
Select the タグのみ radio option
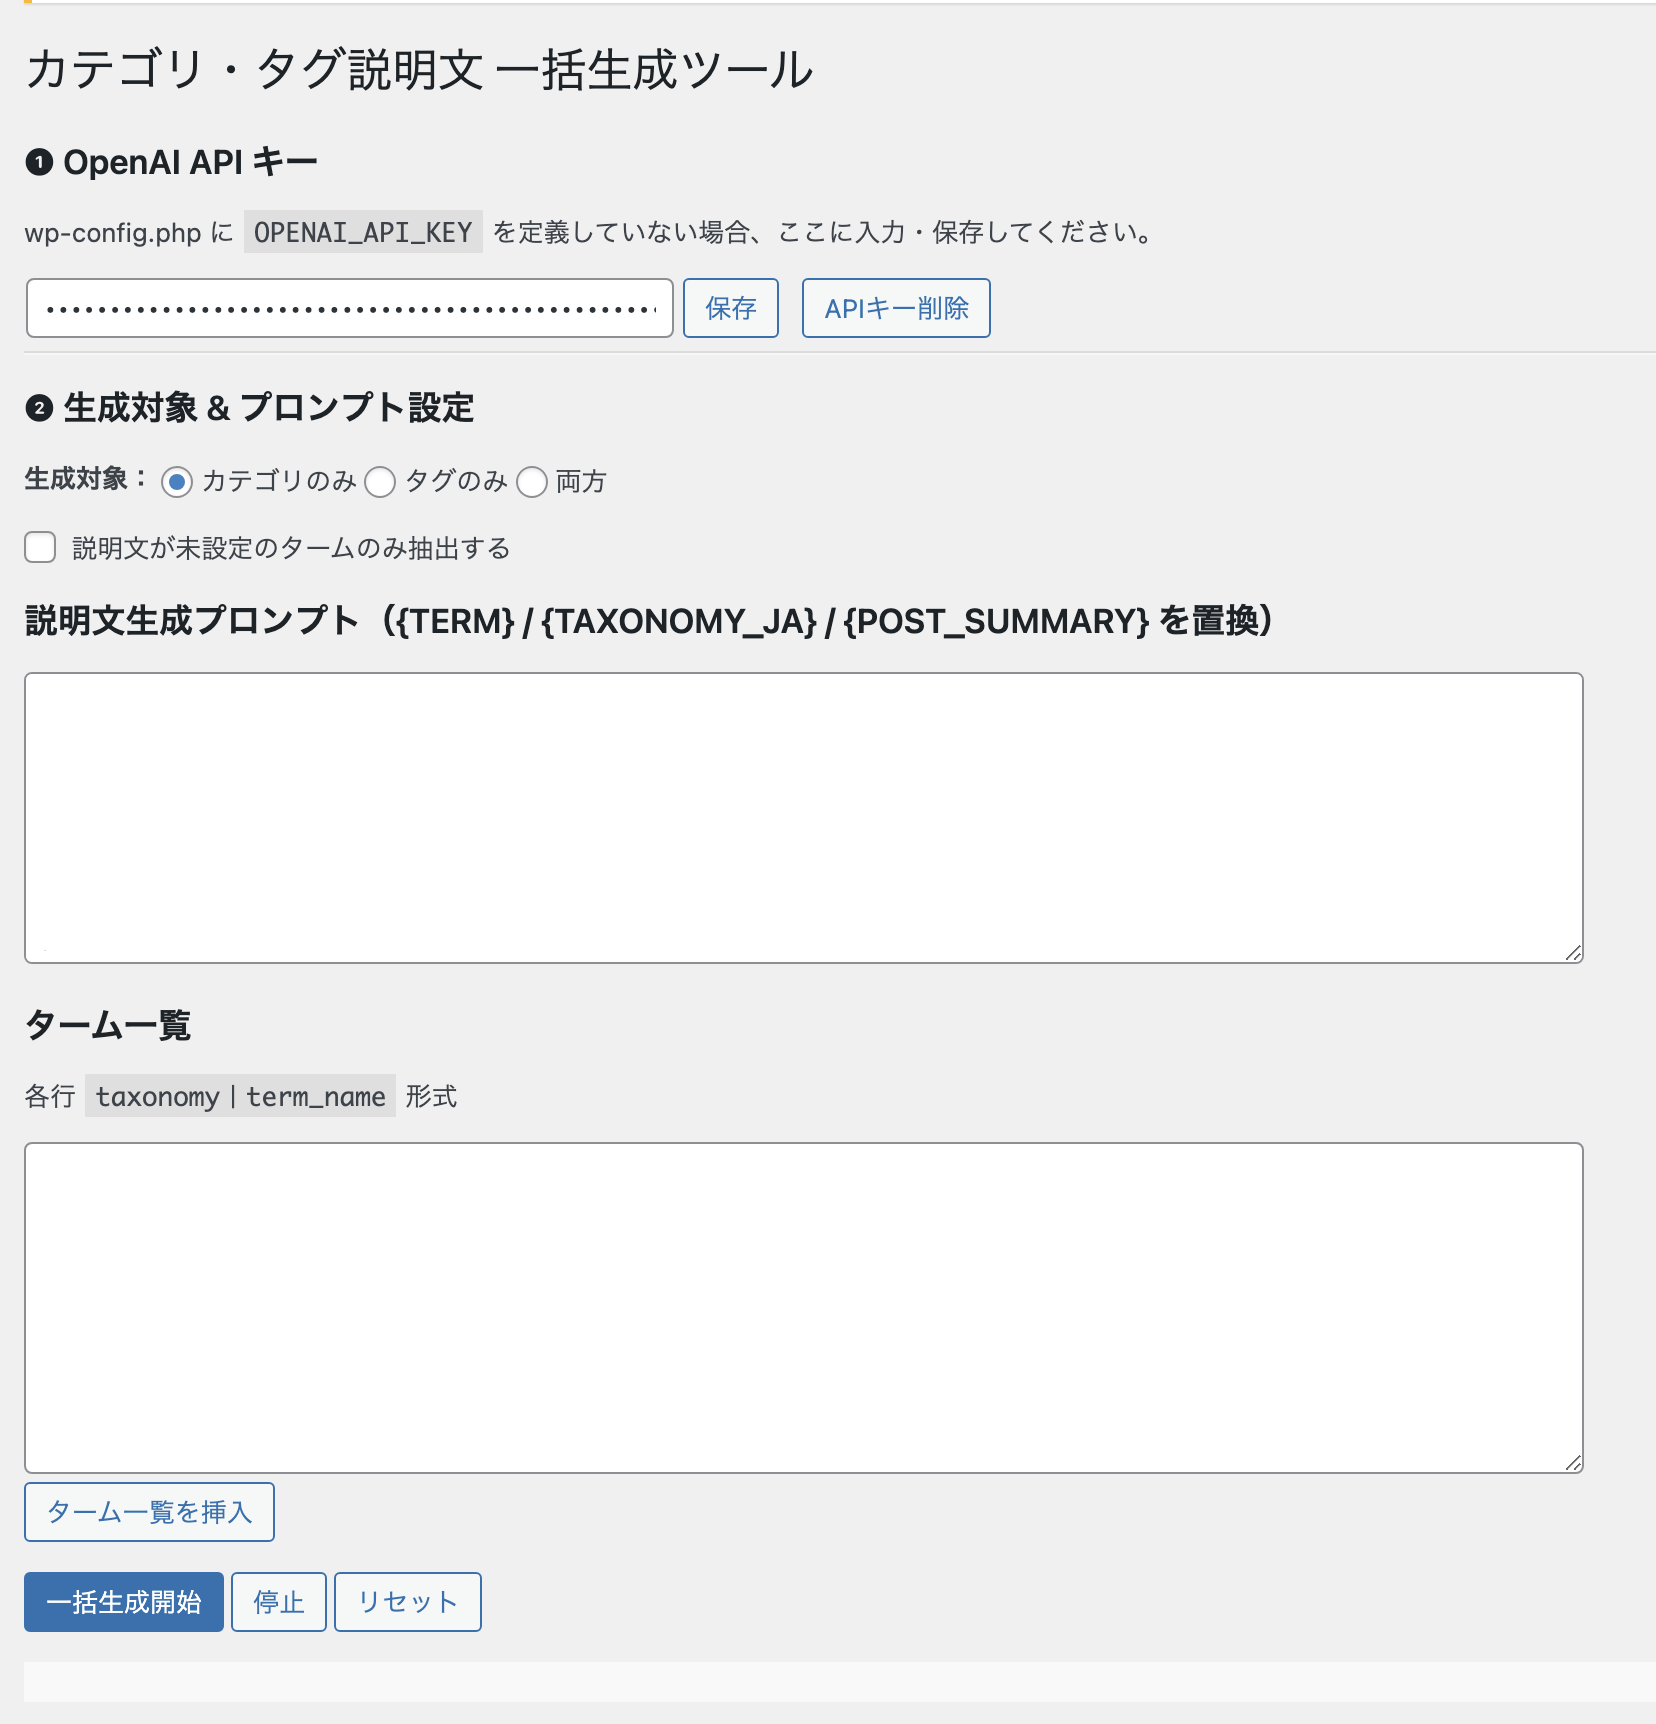380,482
